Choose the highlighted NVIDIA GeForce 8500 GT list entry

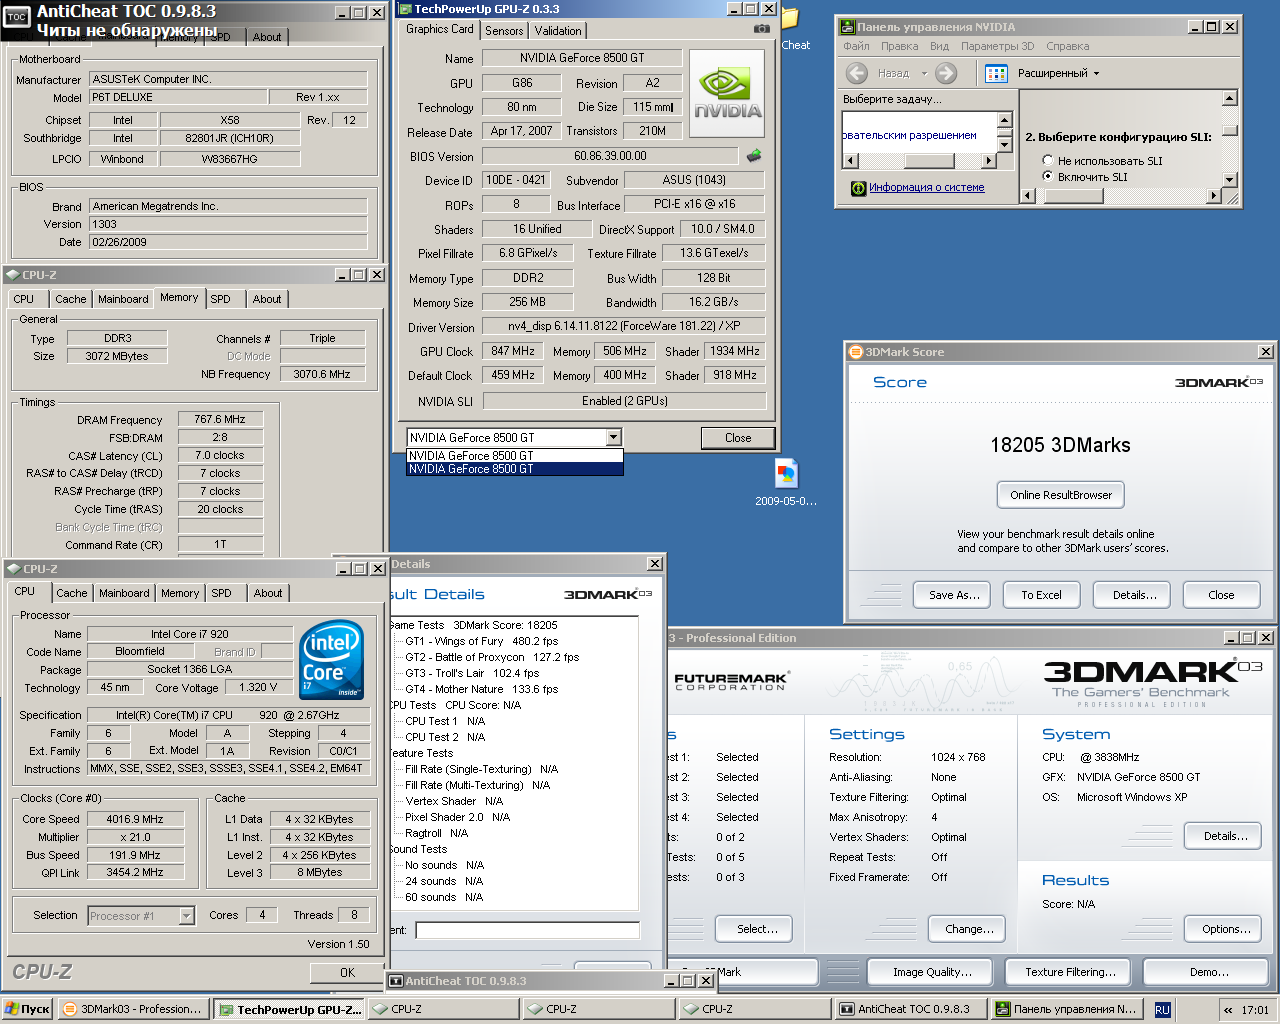point(515,469)
